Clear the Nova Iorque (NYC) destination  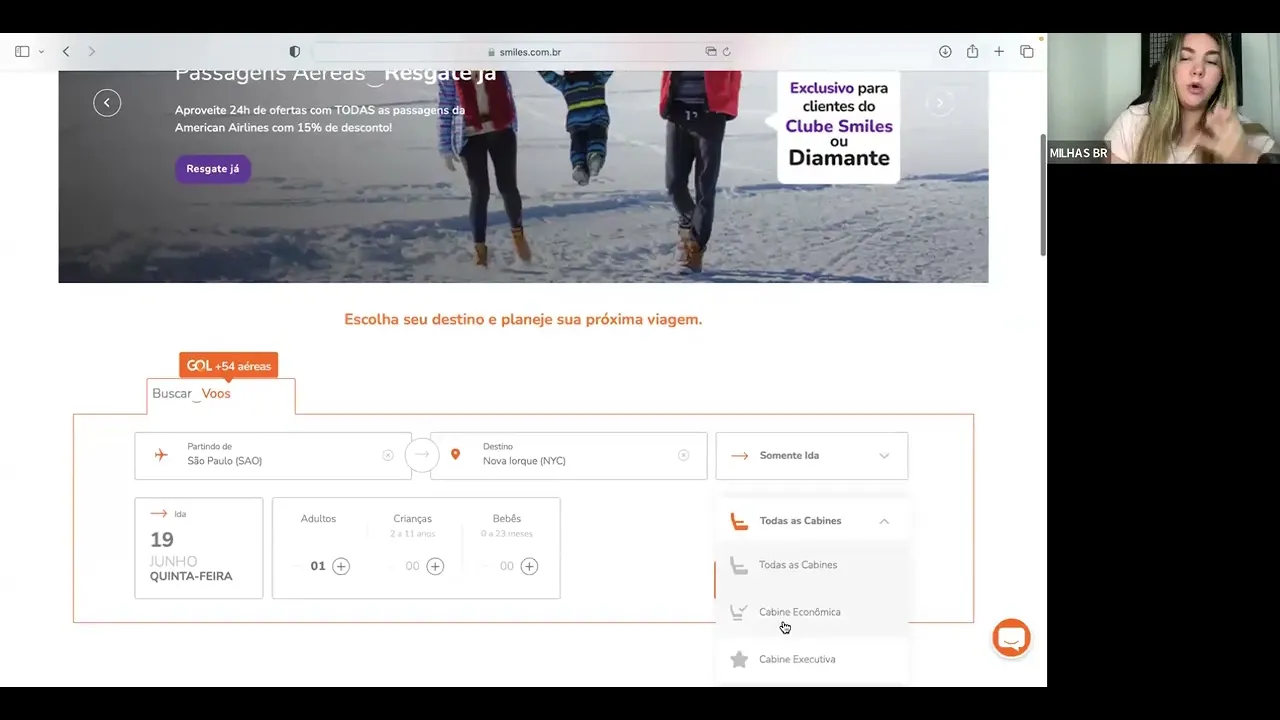(684, 455)
